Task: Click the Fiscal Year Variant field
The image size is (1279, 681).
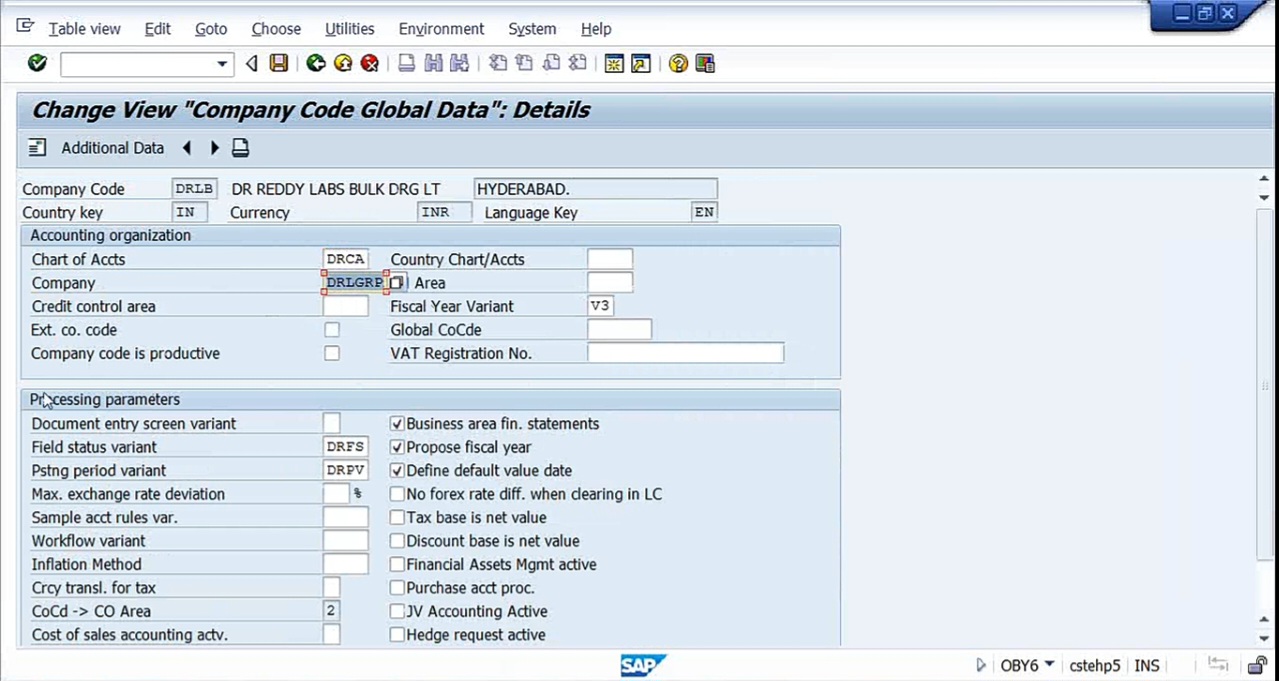Action: point(601,307)
